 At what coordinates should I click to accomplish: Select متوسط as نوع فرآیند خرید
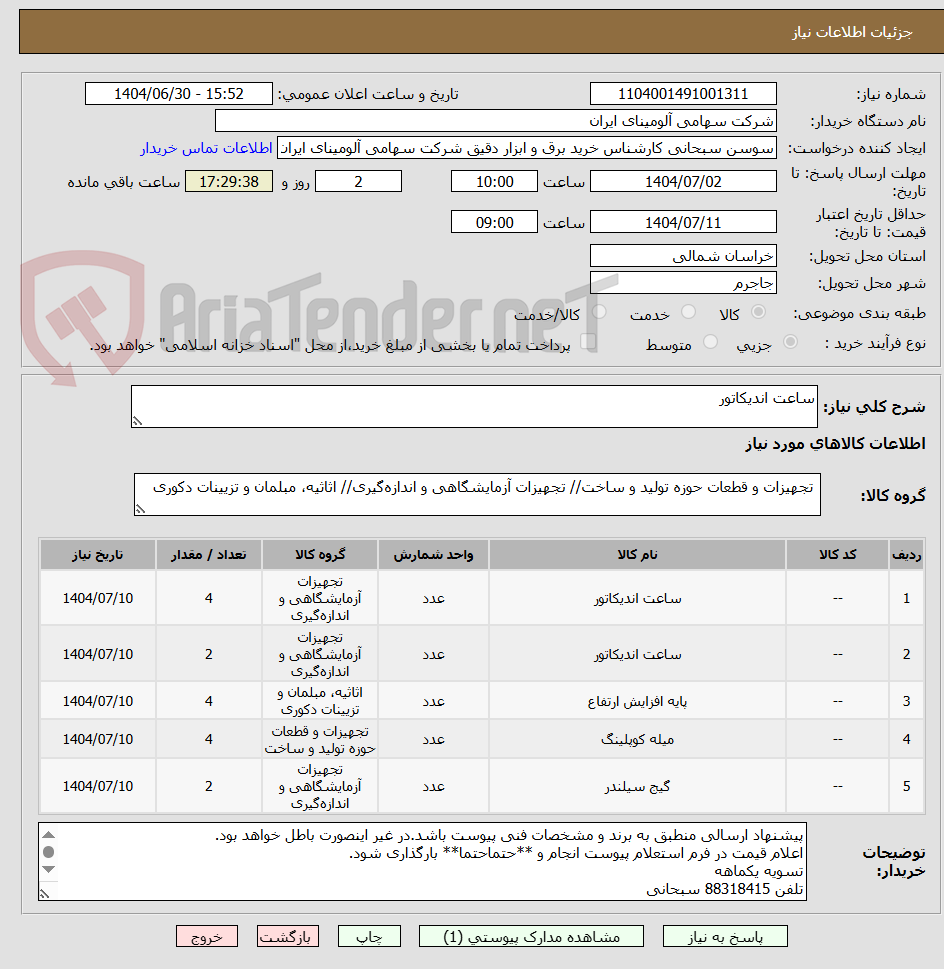tap(710, 341)
